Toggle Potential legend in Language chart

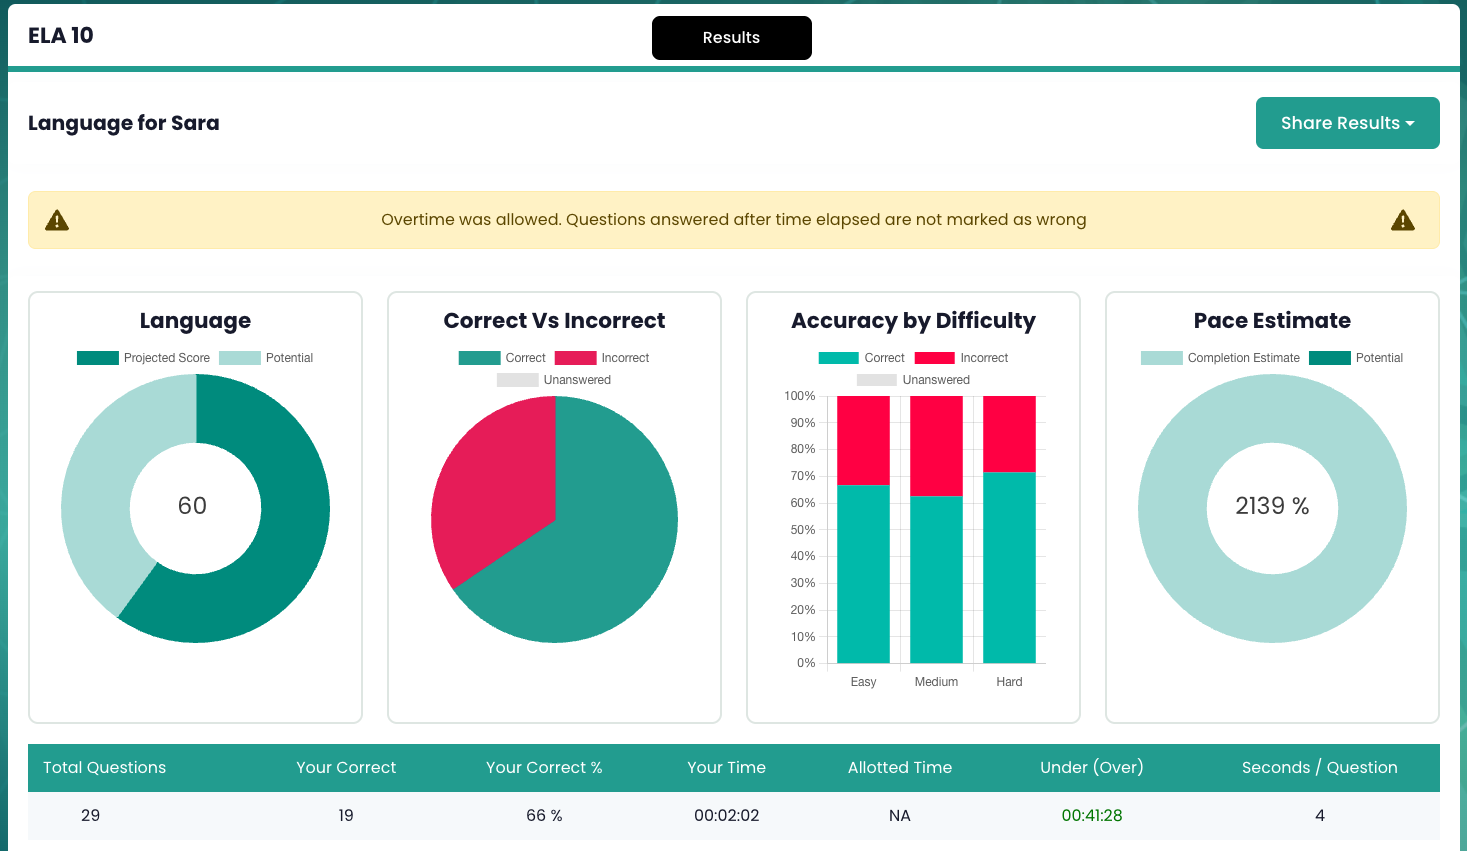266,358
